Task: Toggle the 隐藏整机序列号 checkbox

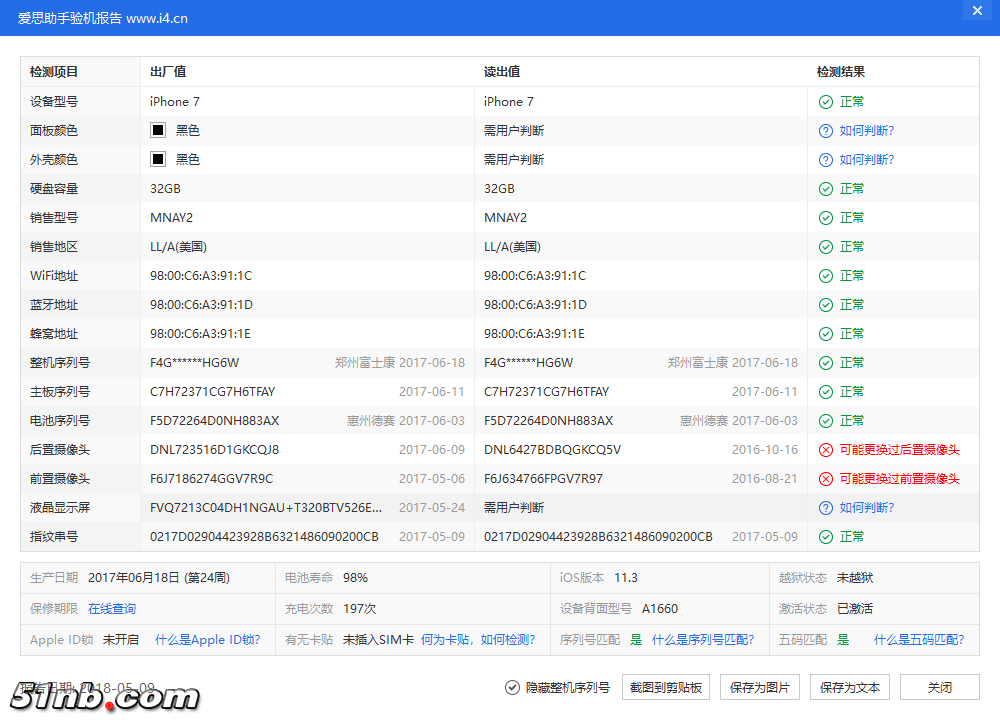Action: click(x=513, y=688)
